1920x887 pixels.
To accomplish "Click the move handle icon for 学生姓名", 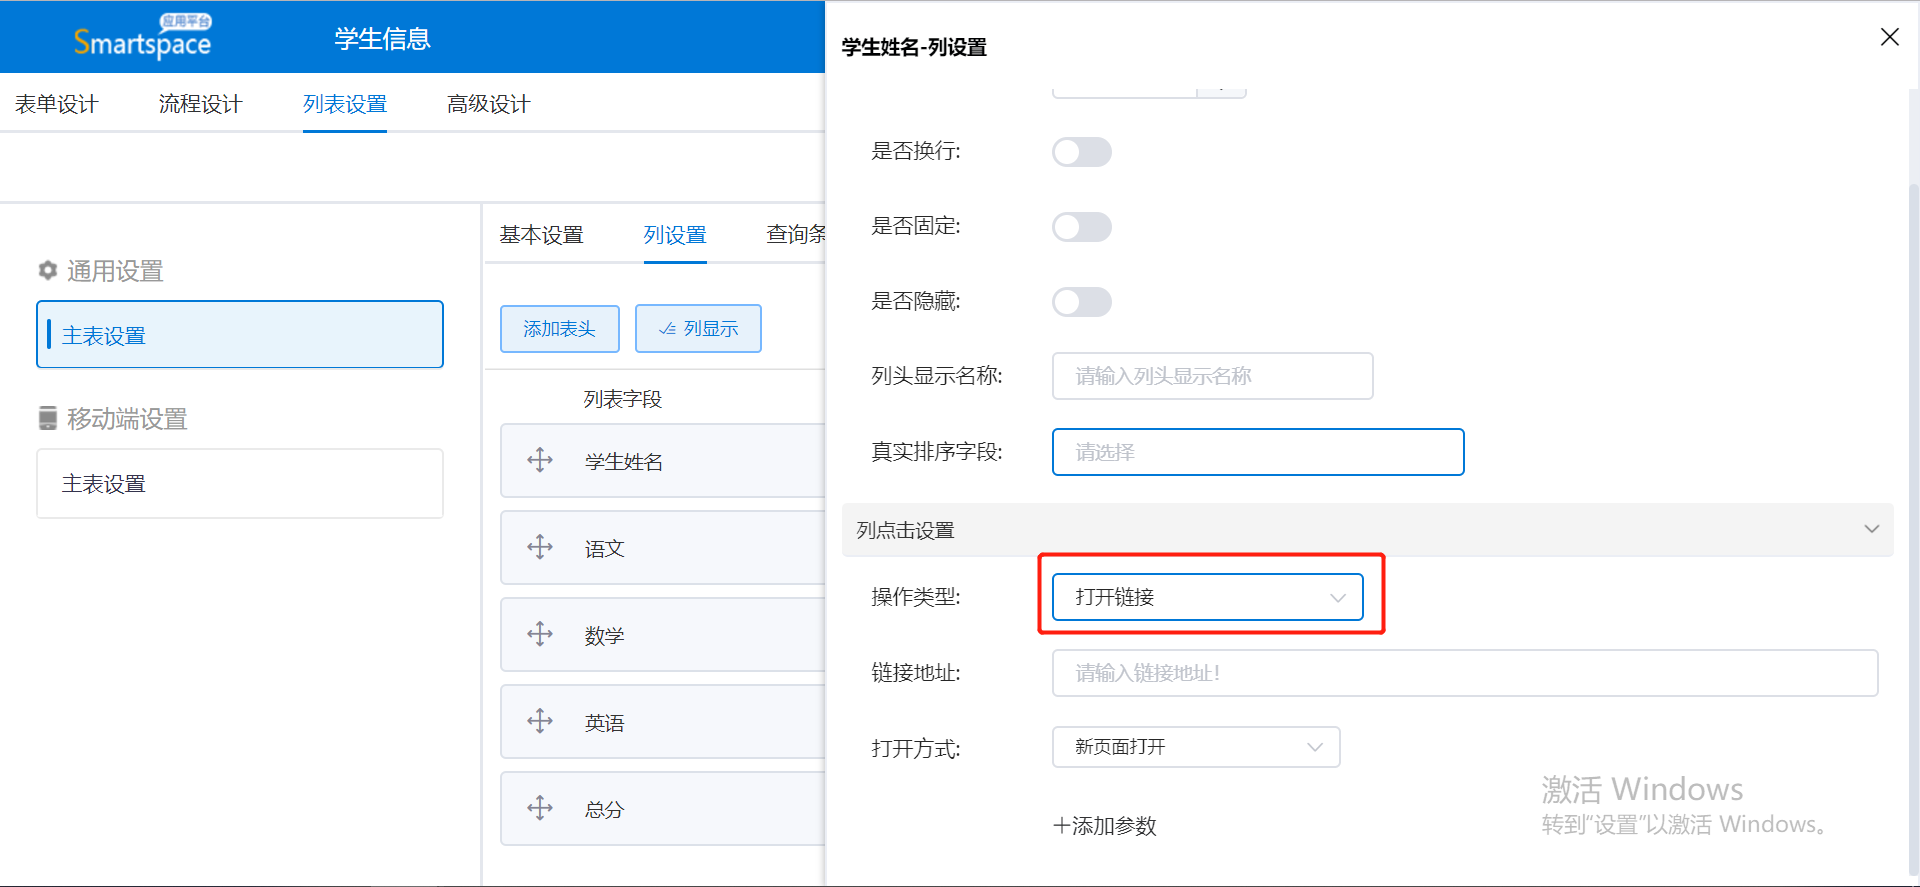I will (540, 460).
